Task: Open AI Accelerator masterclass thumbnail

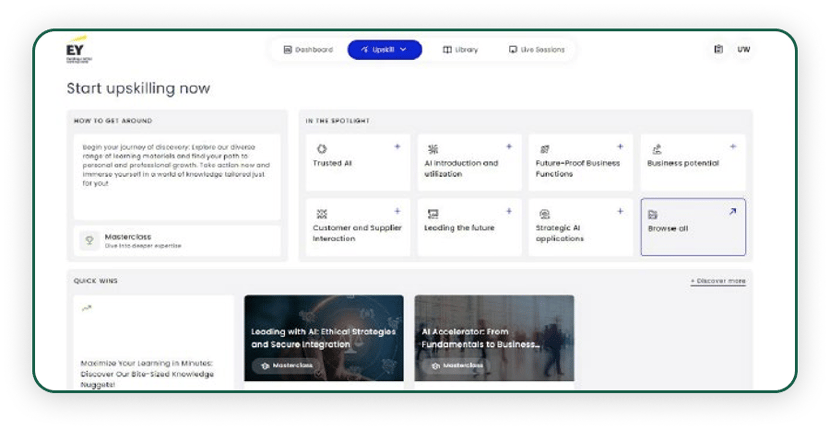Action: (494, 337)
